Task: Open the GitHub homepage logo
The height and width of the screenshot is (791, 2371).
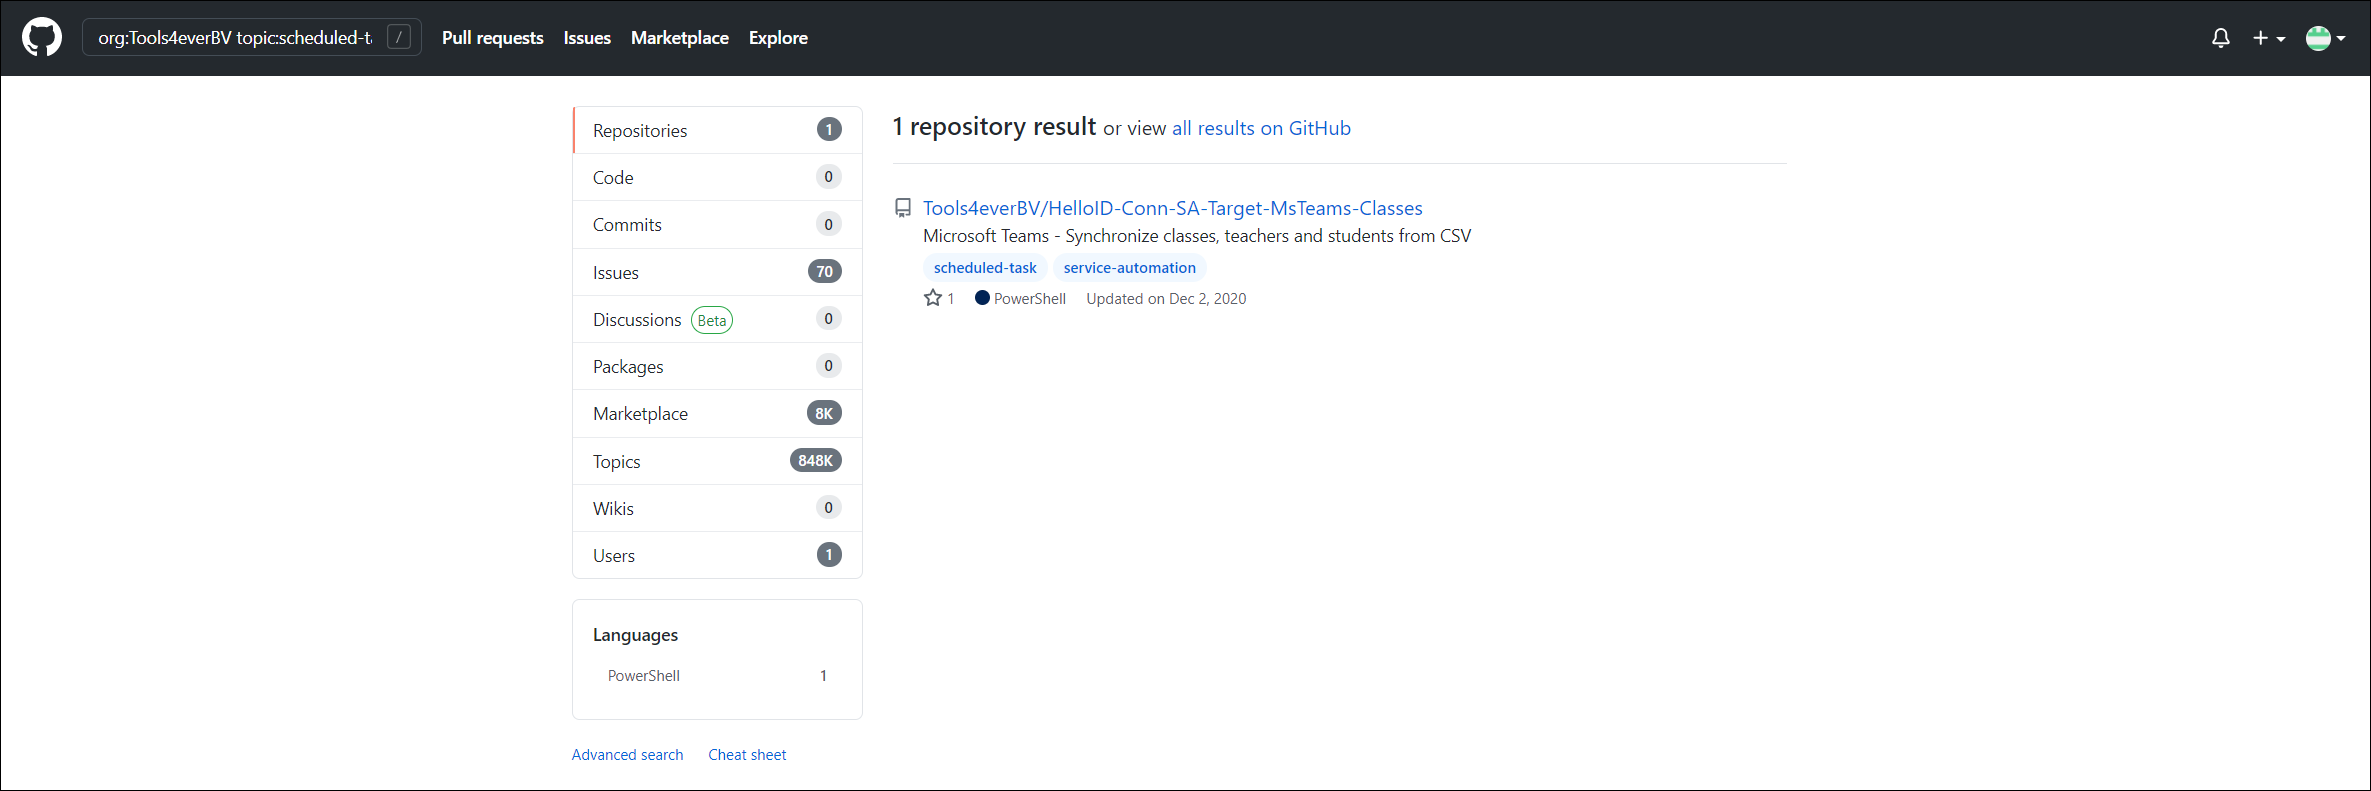Action: [42, 38]
